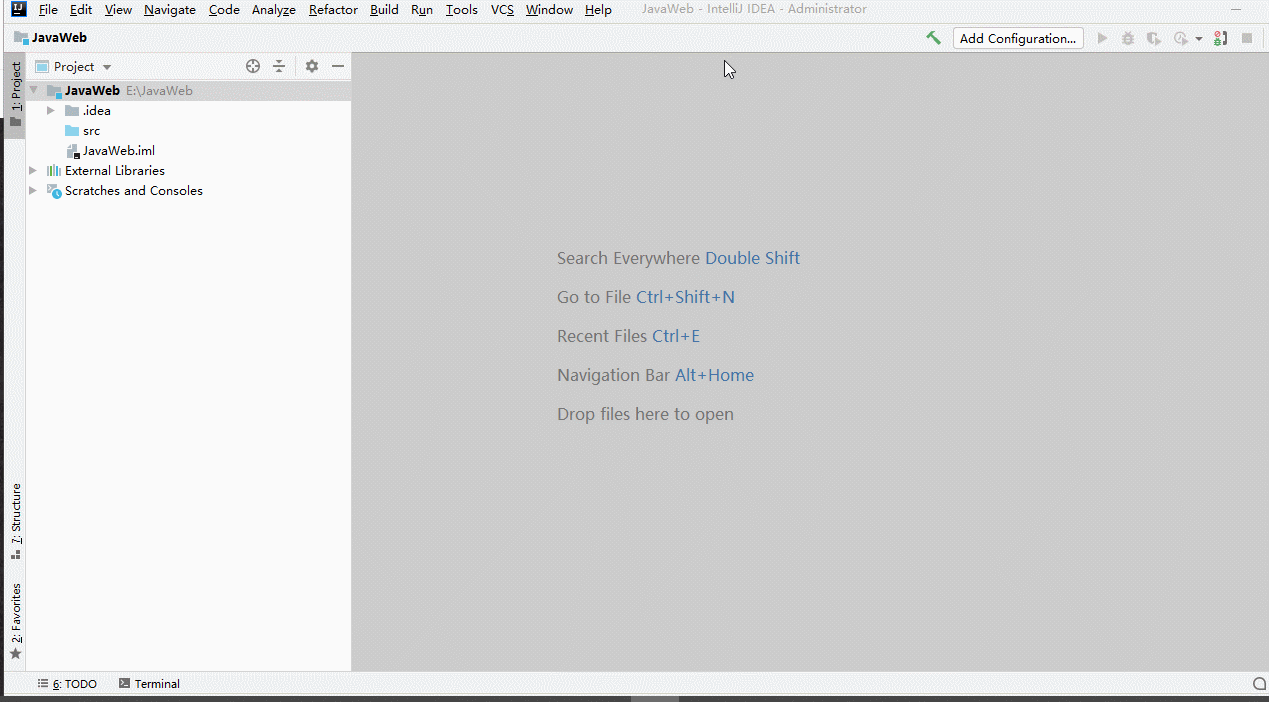Select the JavaWeb.iml file
1269x702 pixels.
tap(118, 151)
